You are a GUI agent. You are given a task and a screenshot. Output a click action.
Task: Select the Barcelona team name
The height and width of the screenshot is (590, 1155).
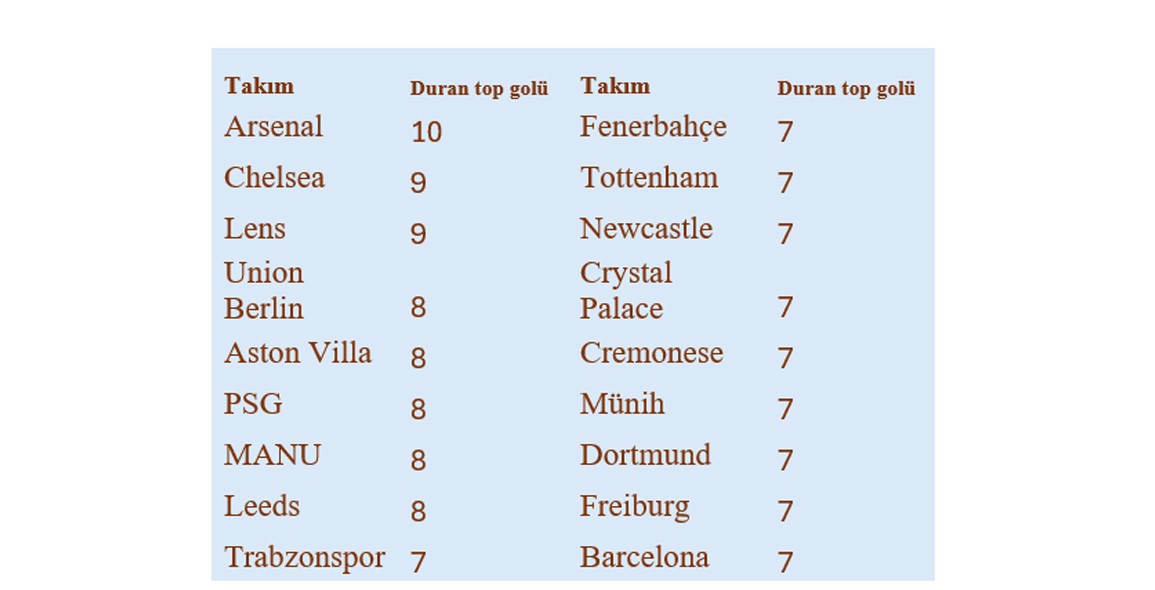click(644, 557)
